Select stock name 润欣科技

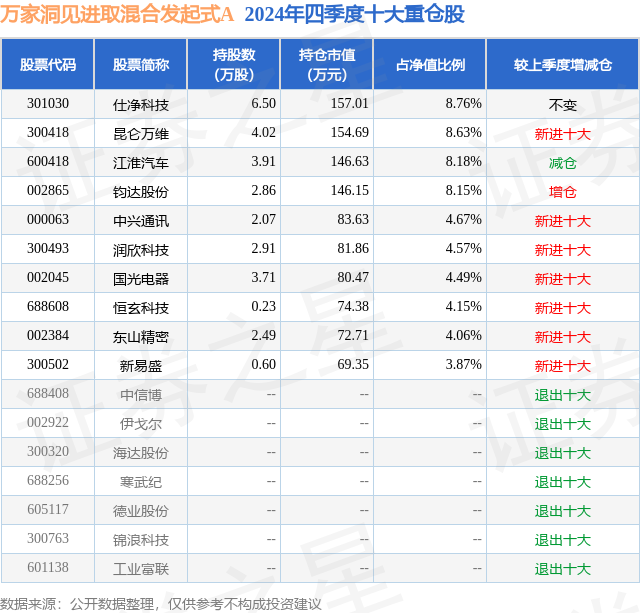point(141,250)
